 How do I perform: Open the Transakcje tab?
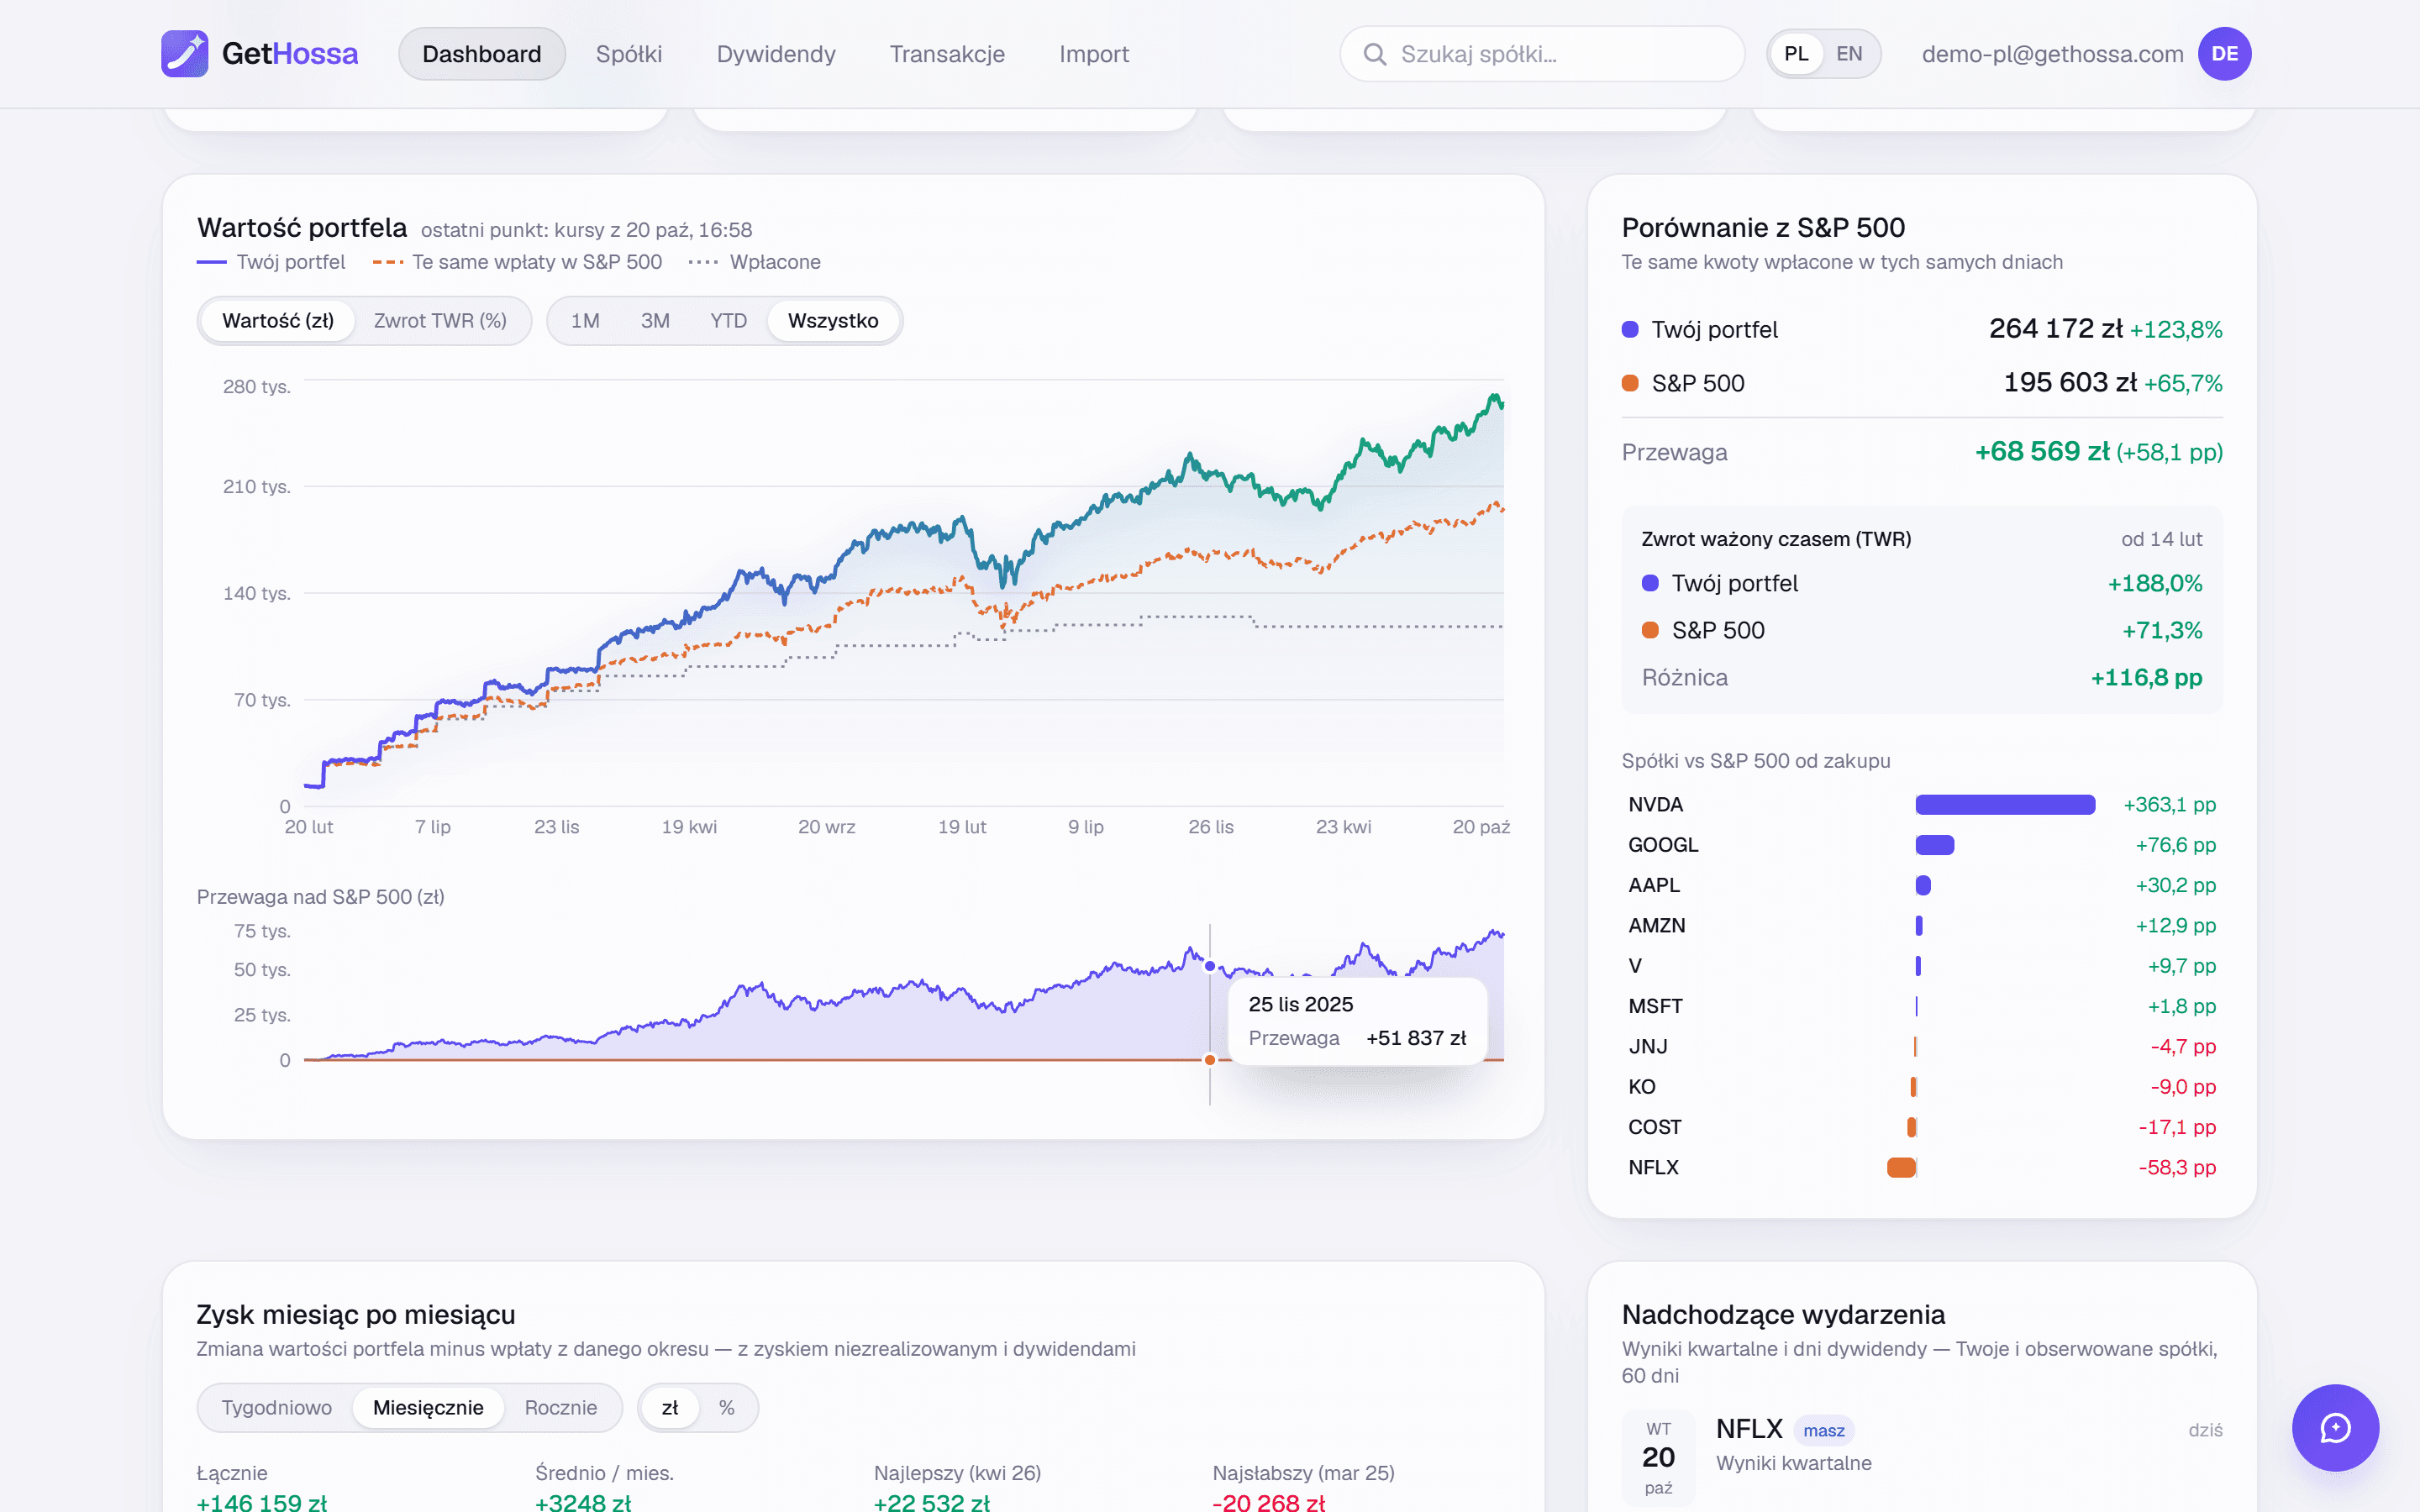pyautogui.click(x=947, y=54)
